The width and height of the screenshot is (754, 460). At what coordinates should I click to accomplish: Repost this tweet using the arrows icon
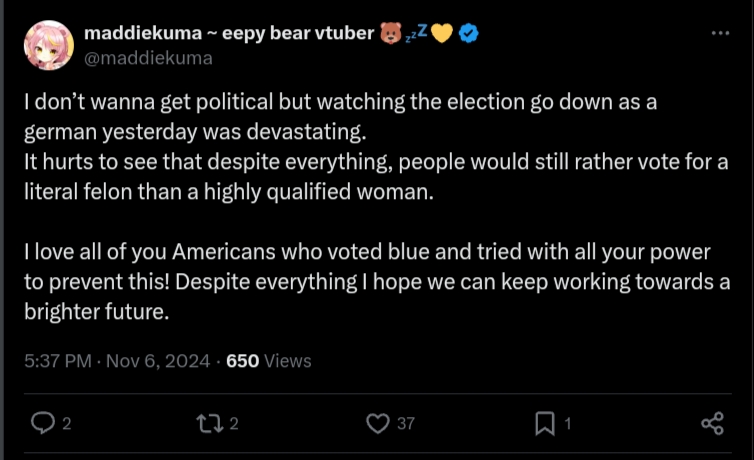(209, 423)
